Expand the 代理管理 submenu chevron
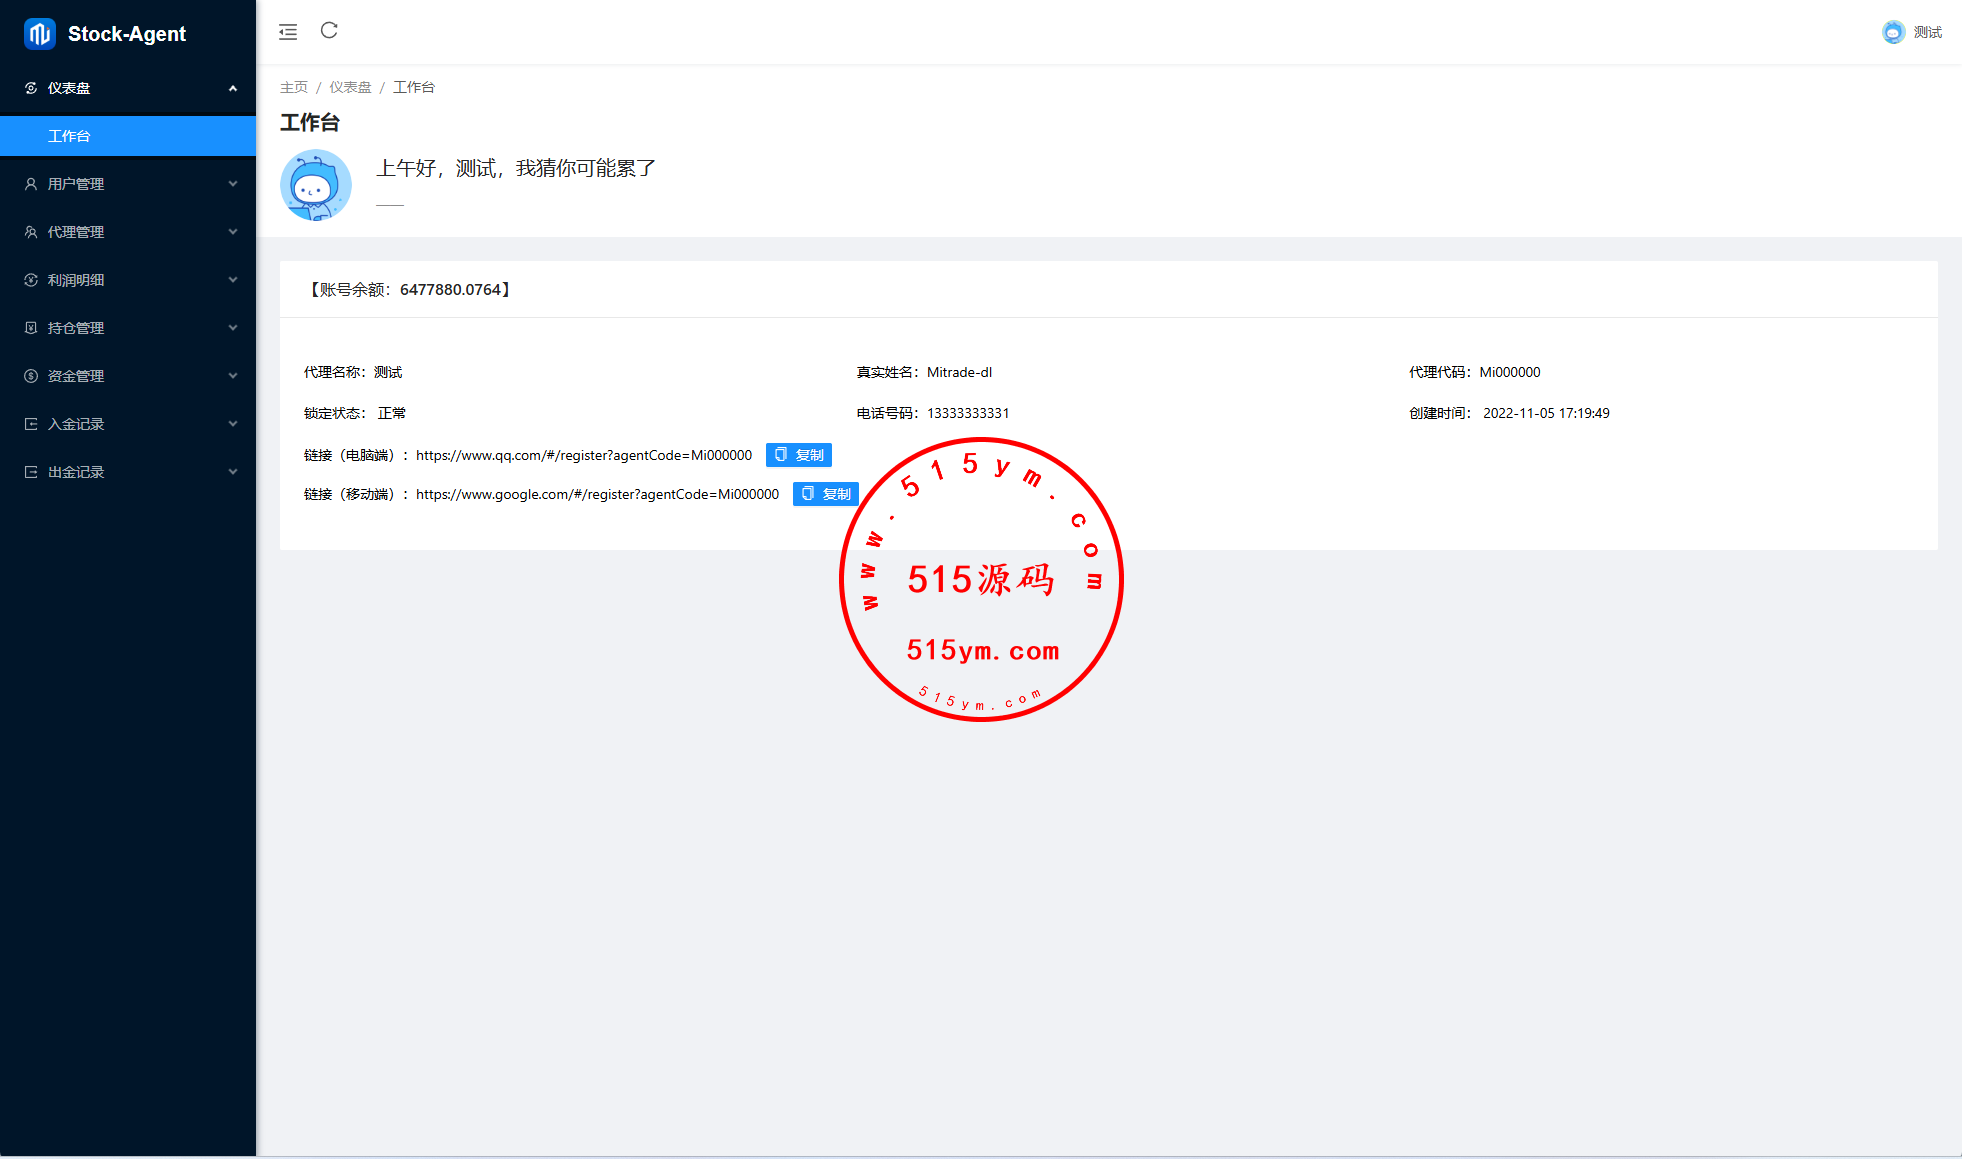This screenshot has height=1159, width=1962. (x=233, y=232)
